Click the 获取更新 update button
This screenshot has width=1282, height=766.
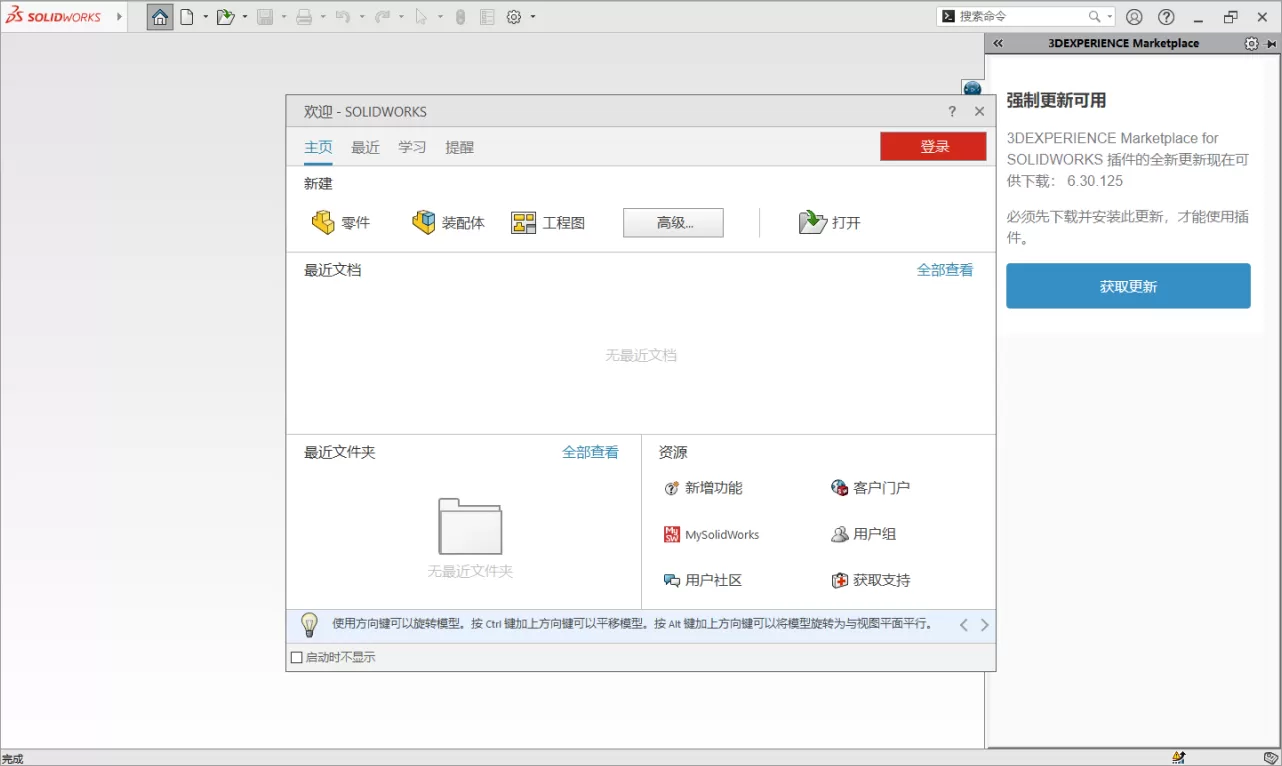[1128, 285]
